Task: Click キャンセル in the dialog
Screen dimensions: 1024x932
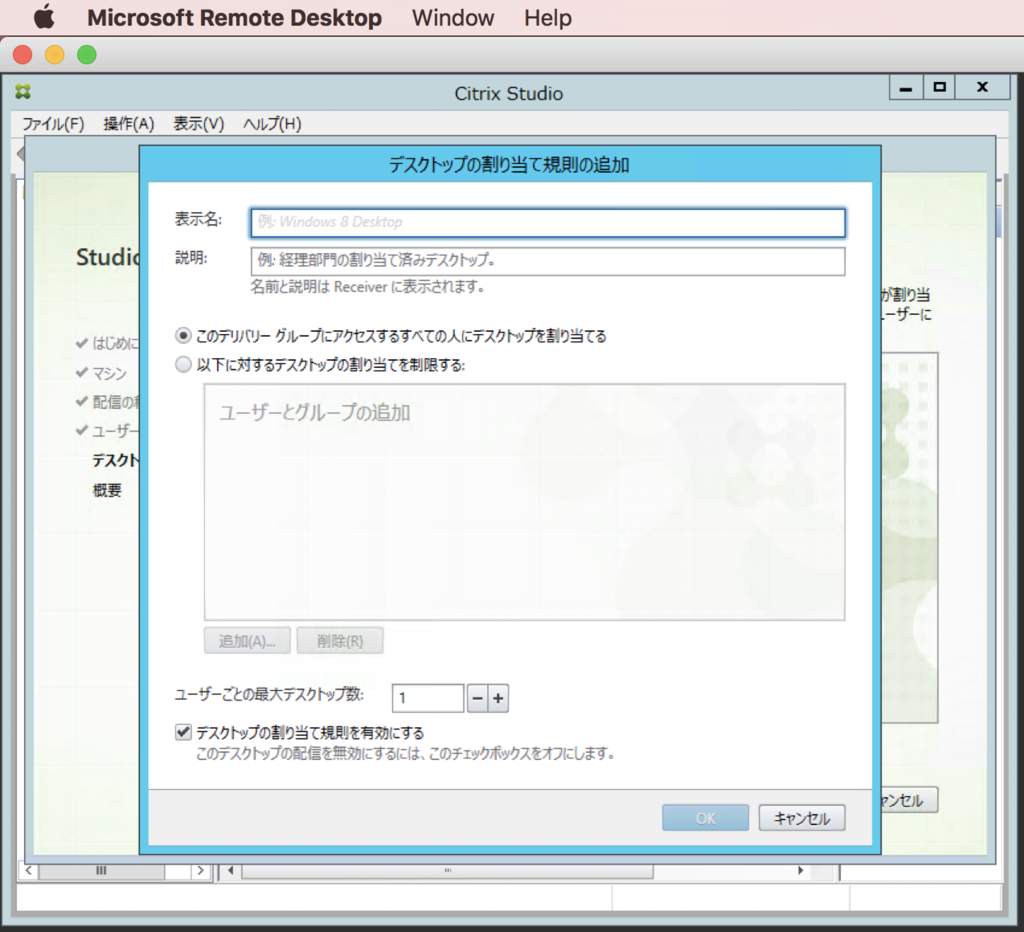Action: coord(801,818)
